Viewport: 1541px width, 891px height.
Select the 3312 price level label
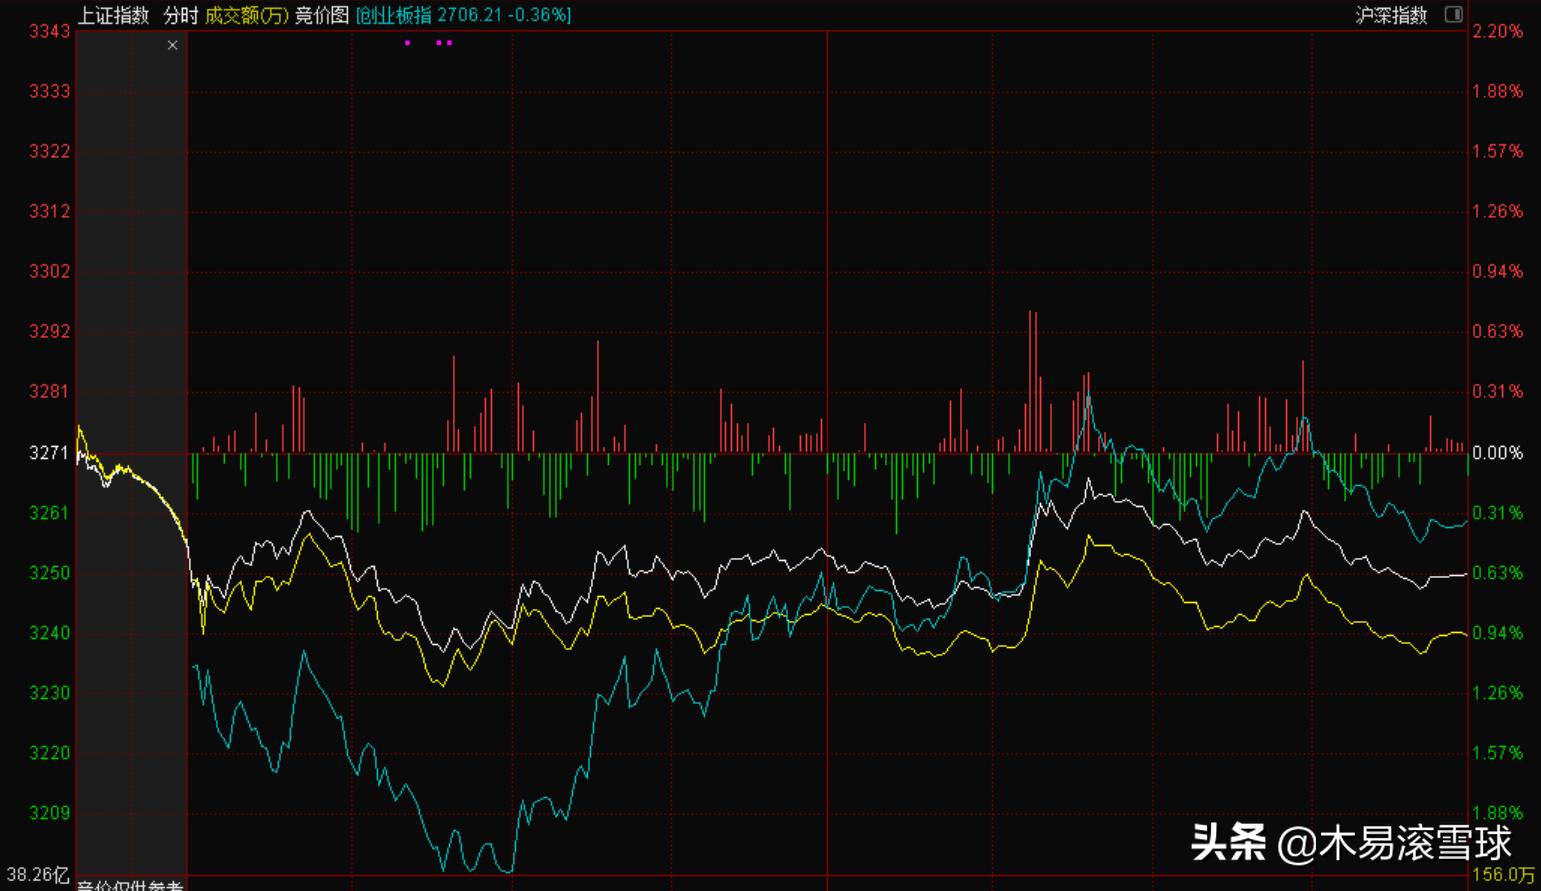click(x=50, y=211)
